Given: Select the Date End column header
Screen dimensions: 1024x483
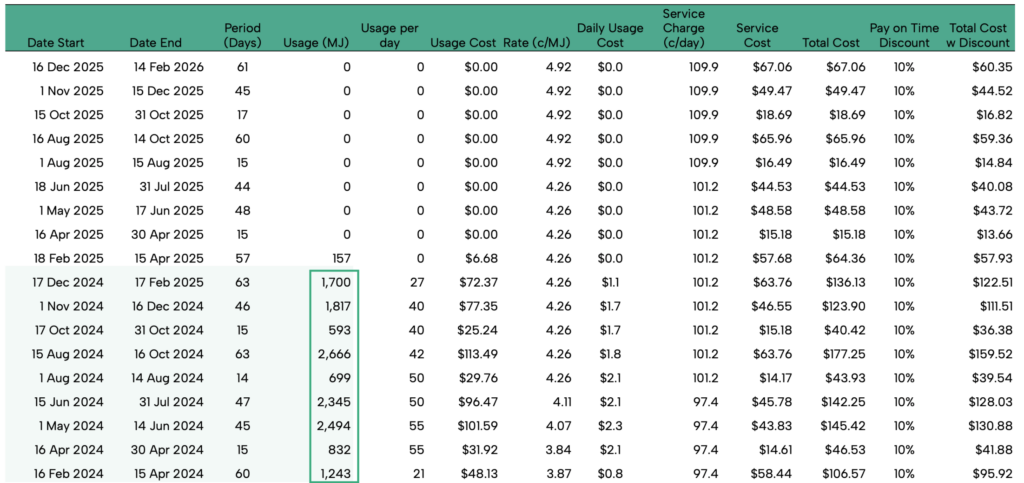Looking at the screenshot, I should [157, 43].
